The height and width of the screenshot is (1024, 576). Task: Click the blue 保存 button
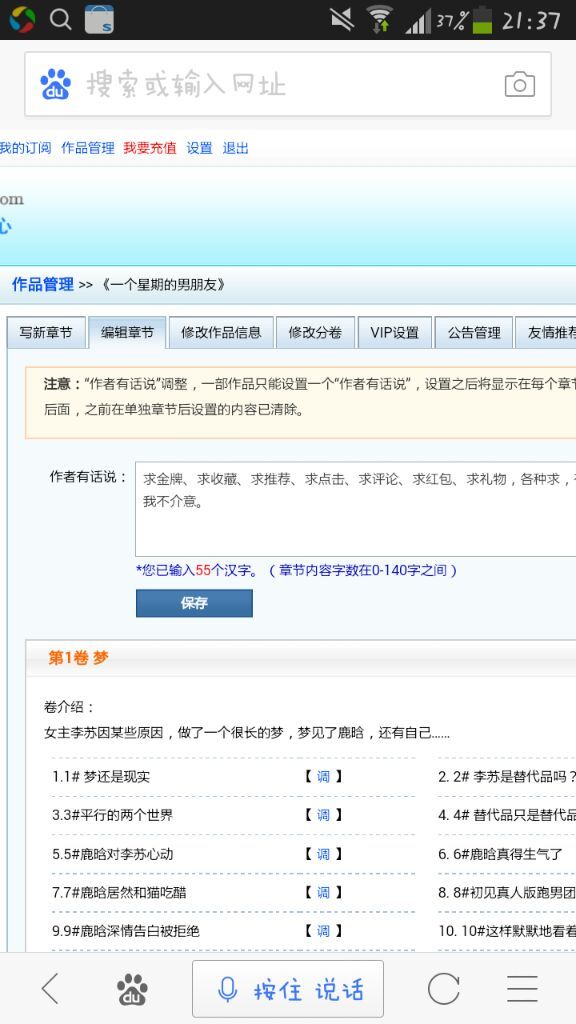(194, 603)
